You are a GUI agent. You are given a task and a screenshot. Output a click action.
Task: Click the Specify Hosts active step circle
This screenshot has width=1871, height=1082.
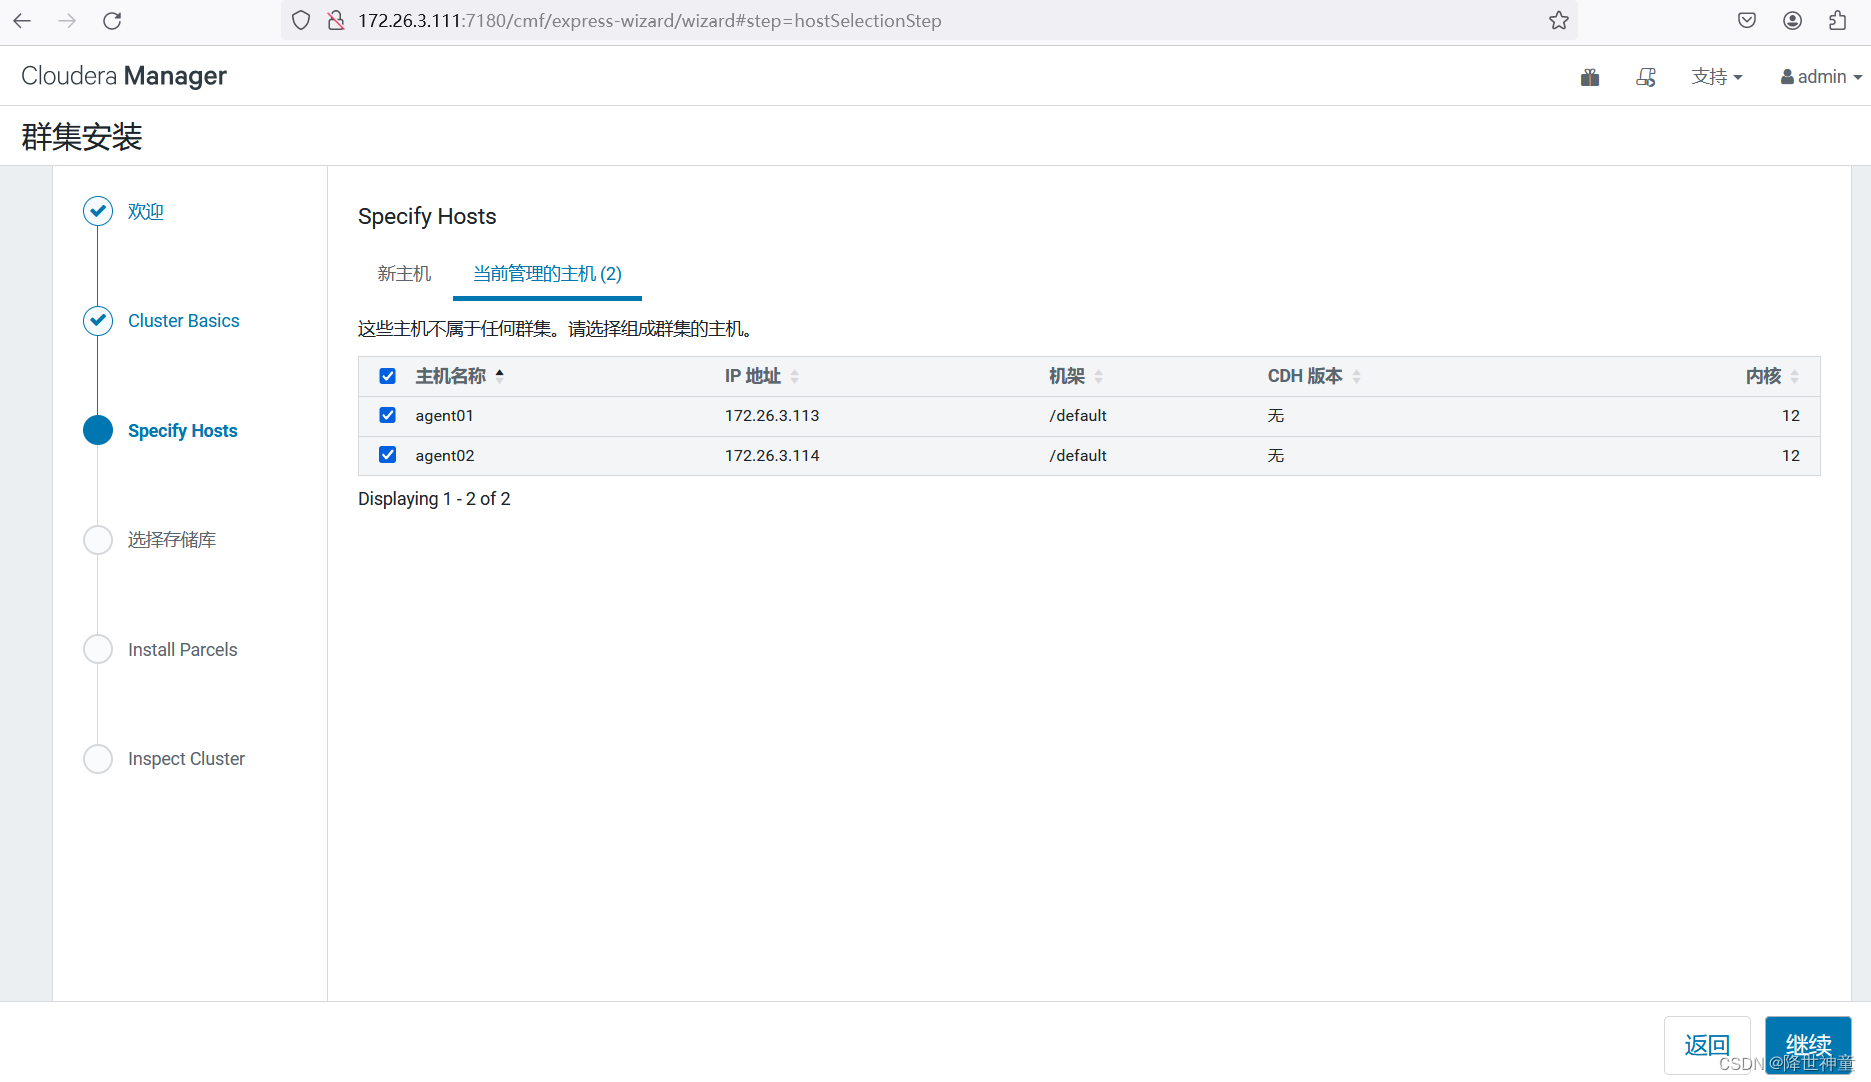pyautogui.click(x=98, y=430)
